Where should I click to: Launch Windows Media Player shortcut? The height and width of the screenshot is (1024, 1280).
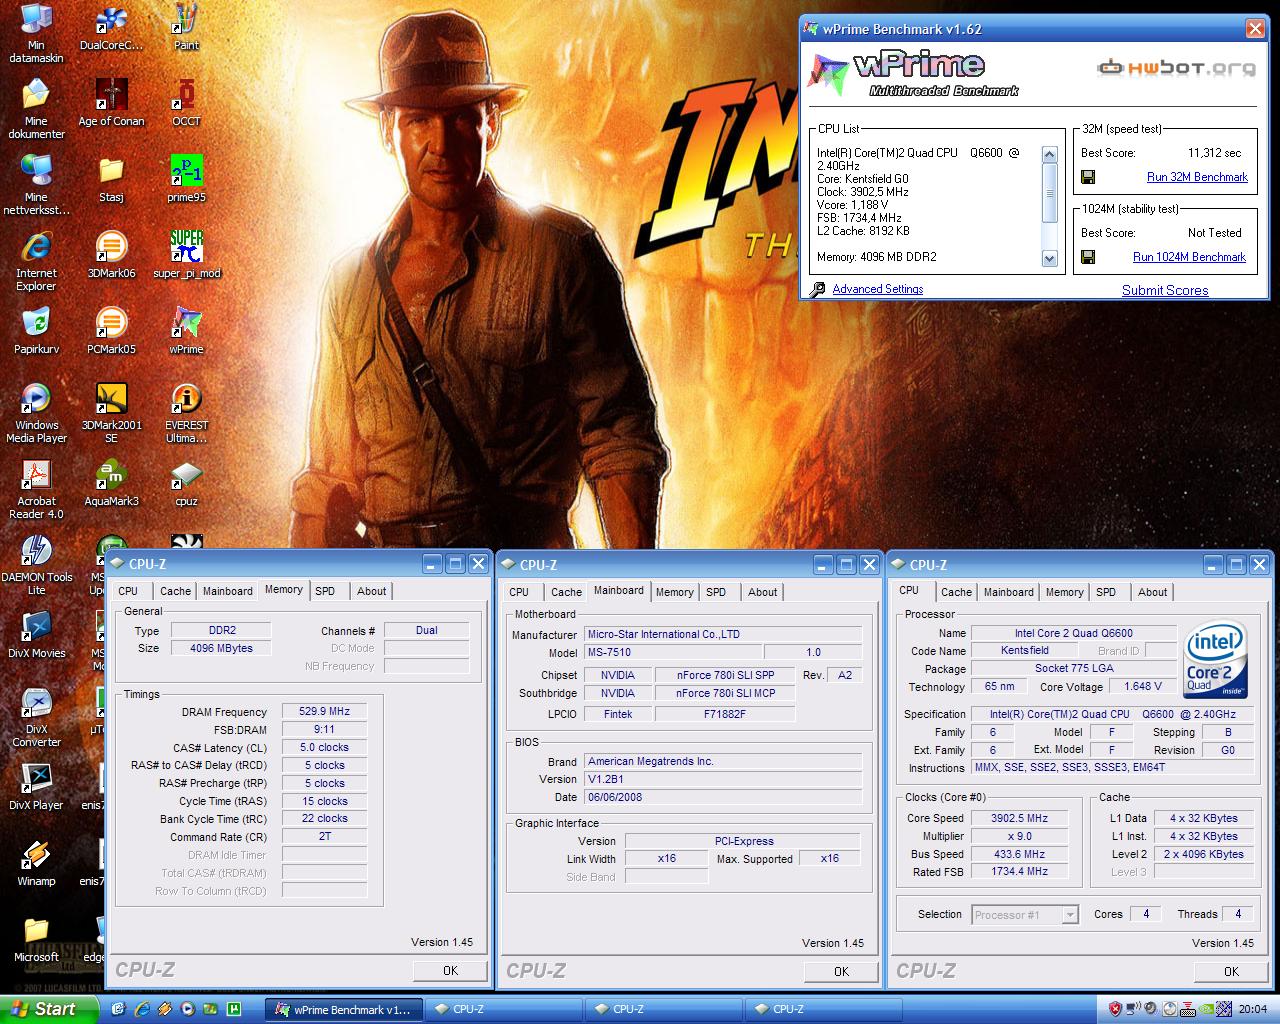point(36,413)
